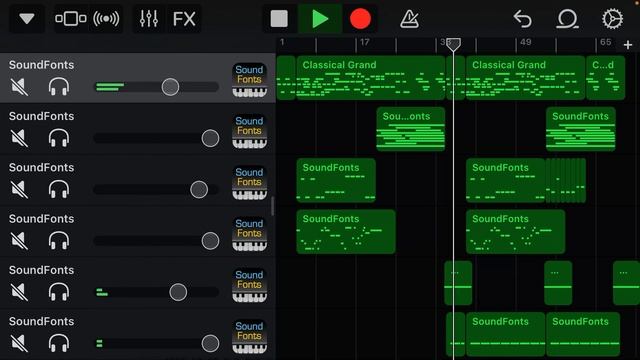Screen dimensions: 640x360
Task: Open the Live Loops grid button
Action: (106, 19)
